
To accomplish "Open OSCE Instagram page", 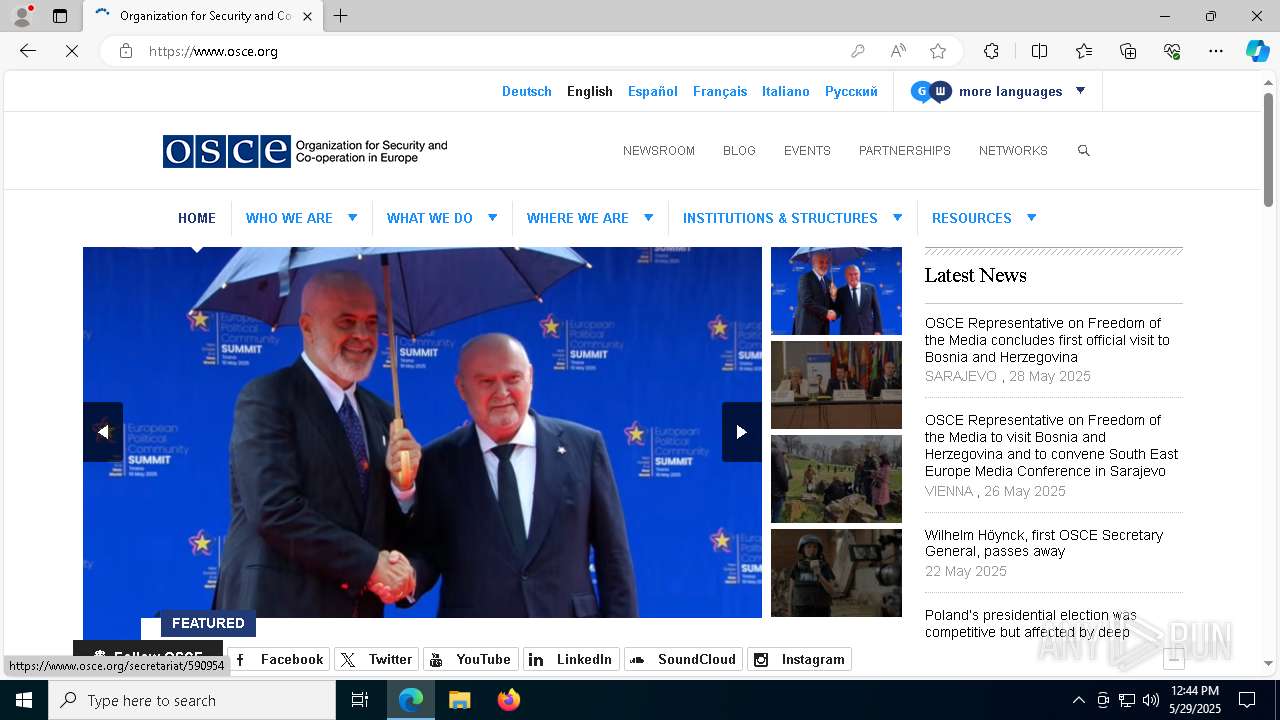I will point(799,659).
